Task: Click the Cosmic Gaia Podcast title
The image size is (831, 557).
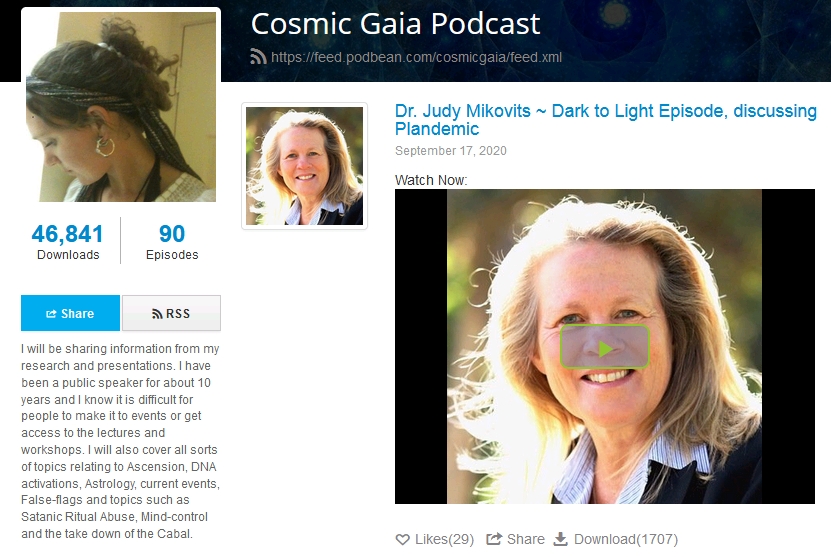Action: click(x=395, y=24)
